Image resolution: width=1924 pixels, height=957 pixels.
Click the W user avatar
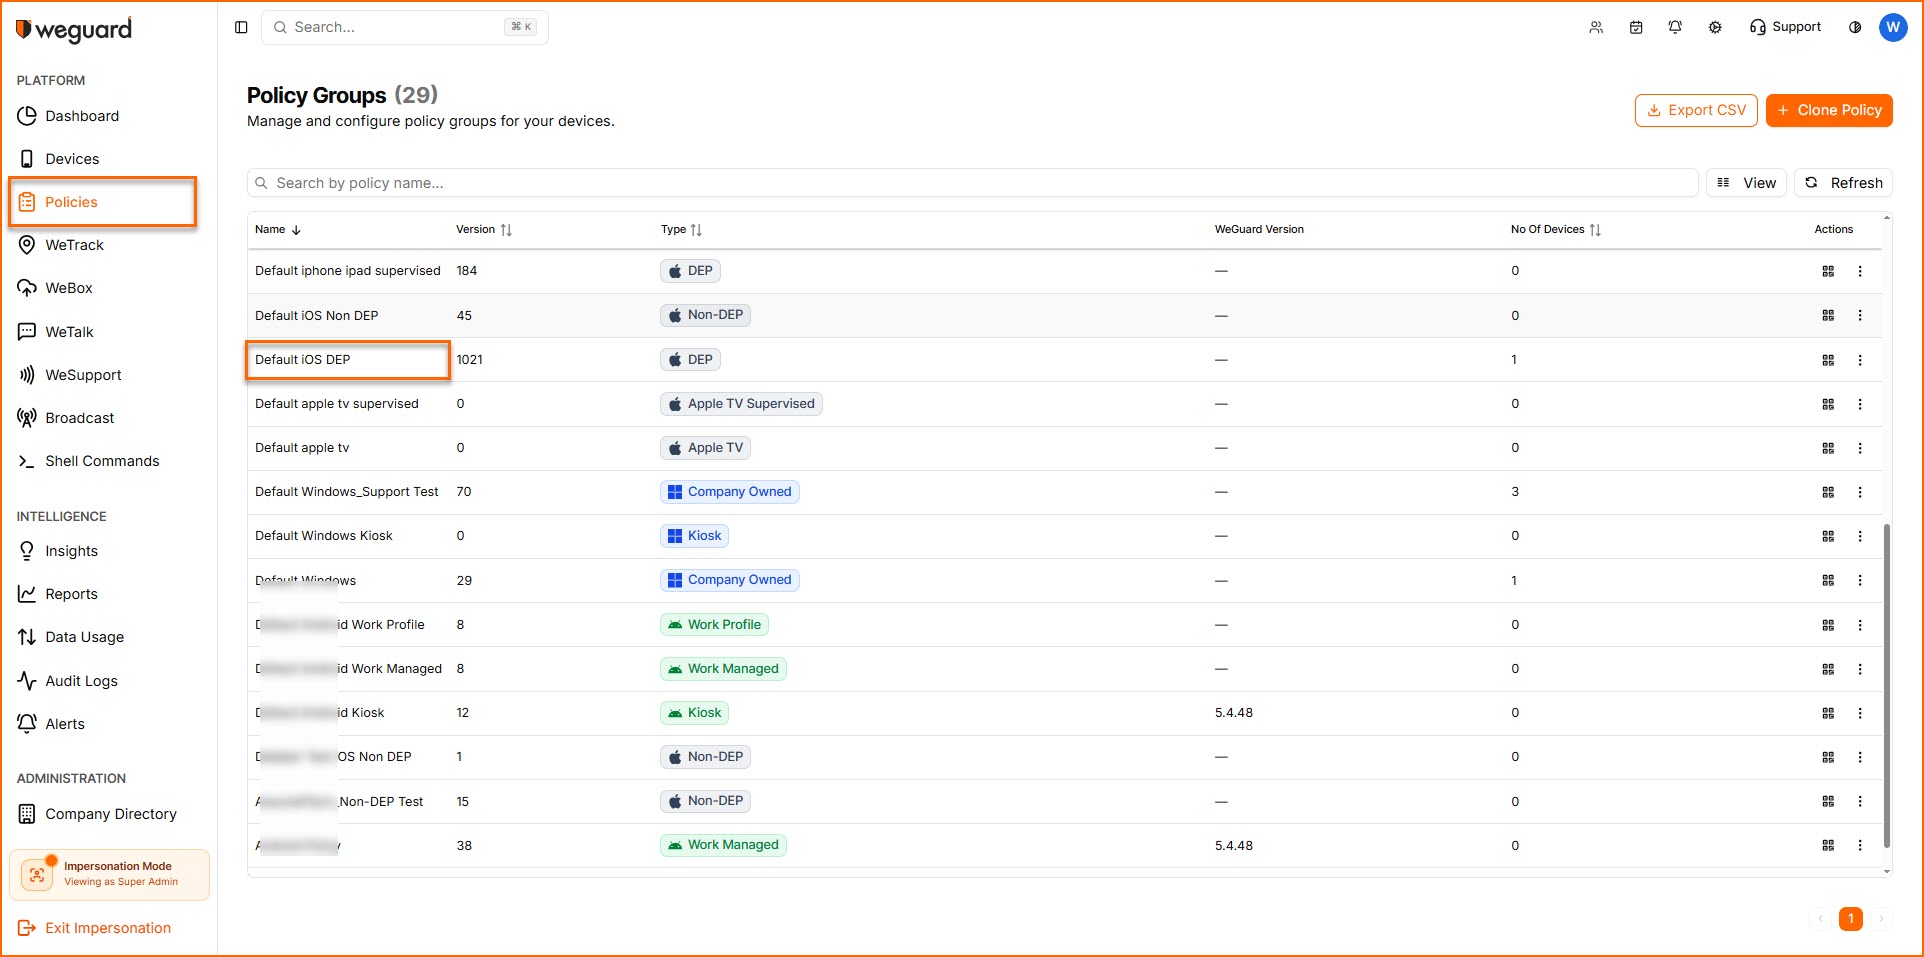[1892, 27]
